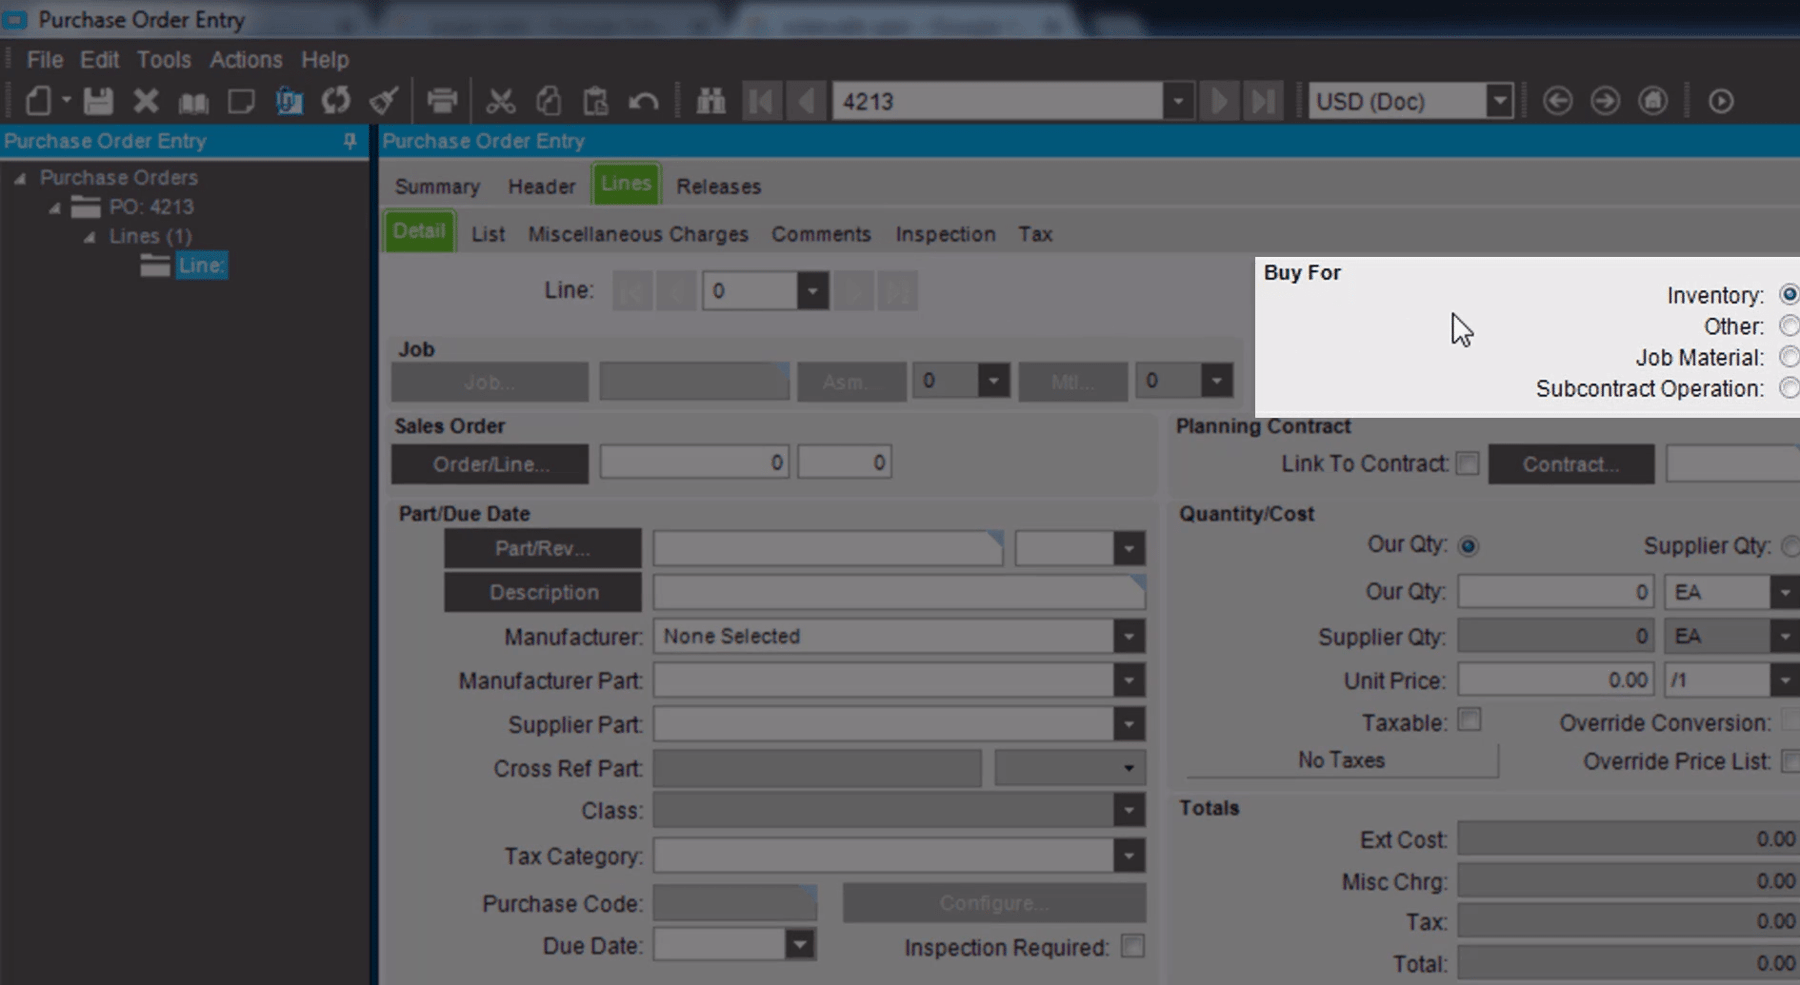This screenshot has width=1800, height=985.
Task: Select the Inventory radio button
Action: pyautogui.click(x=1789, y=295)
